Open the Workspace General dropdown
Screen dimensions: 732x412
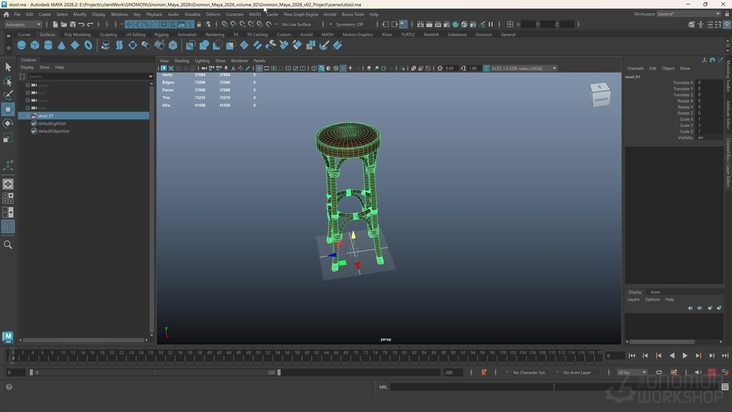(x=689, y=14)
